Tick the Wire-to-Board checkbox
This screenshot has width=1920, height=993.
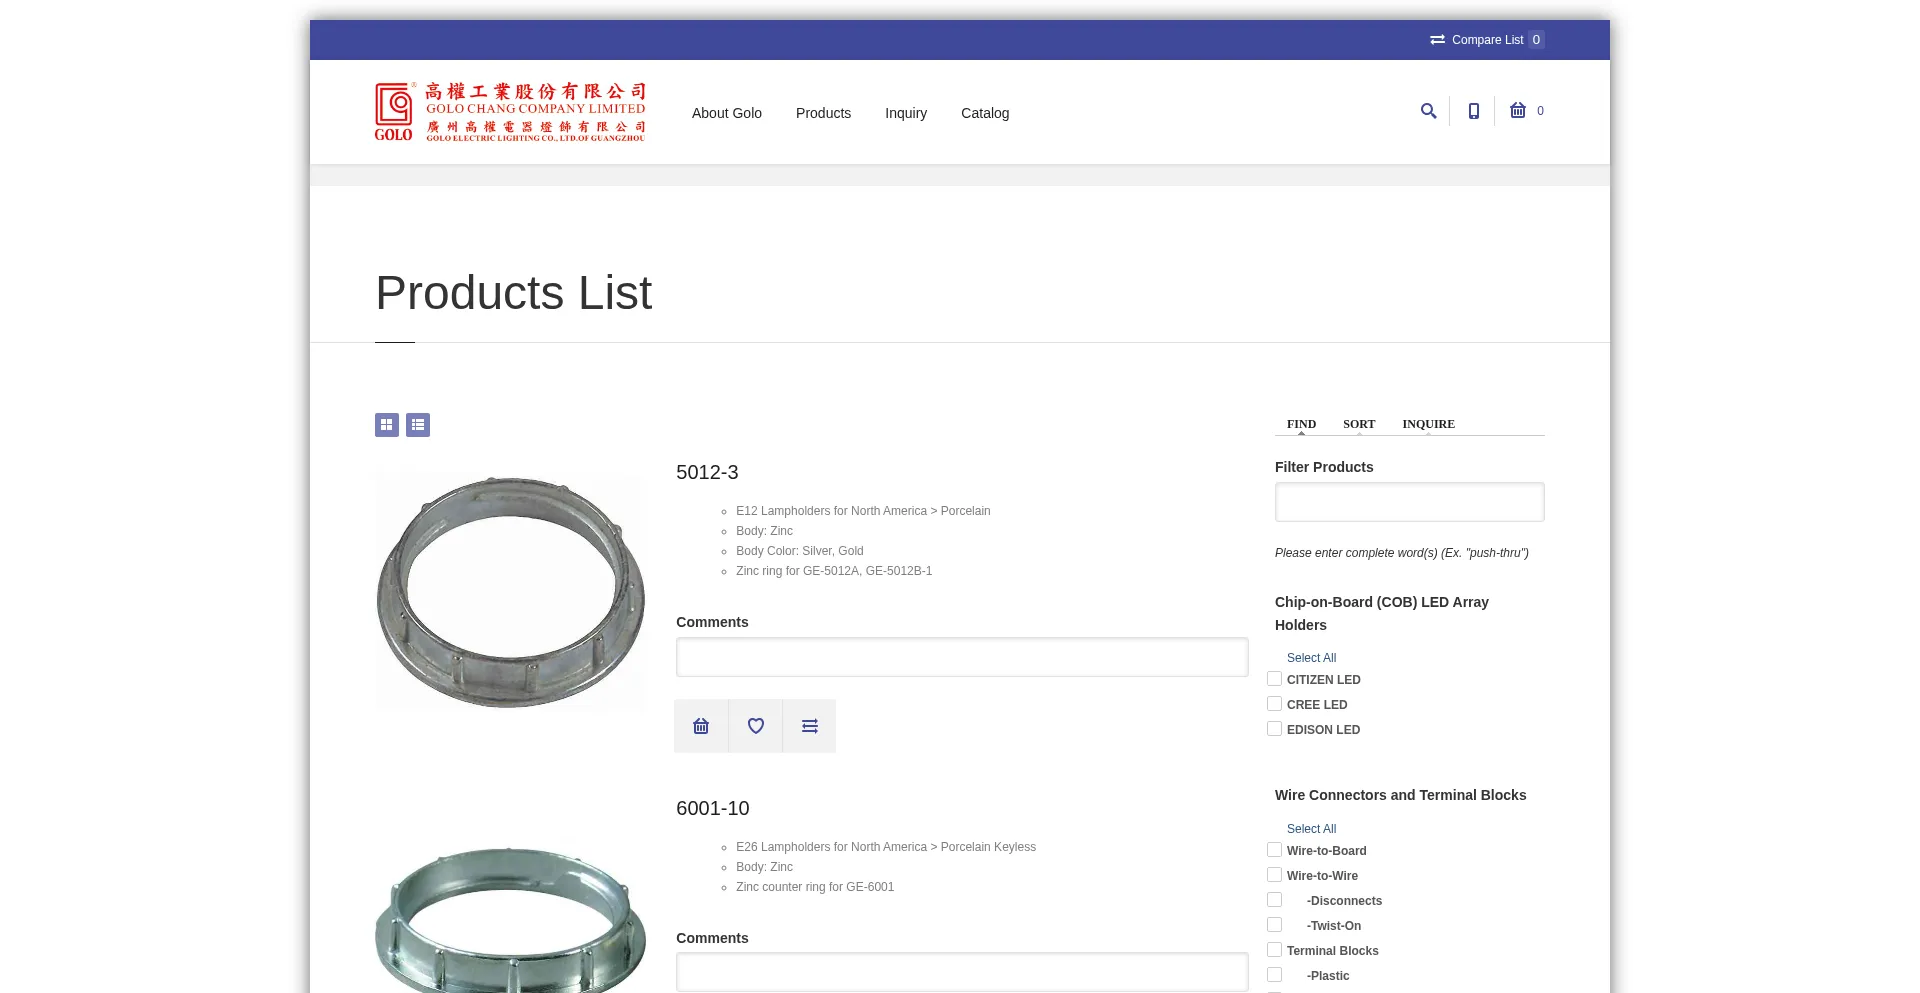[x=1274, y=850]
